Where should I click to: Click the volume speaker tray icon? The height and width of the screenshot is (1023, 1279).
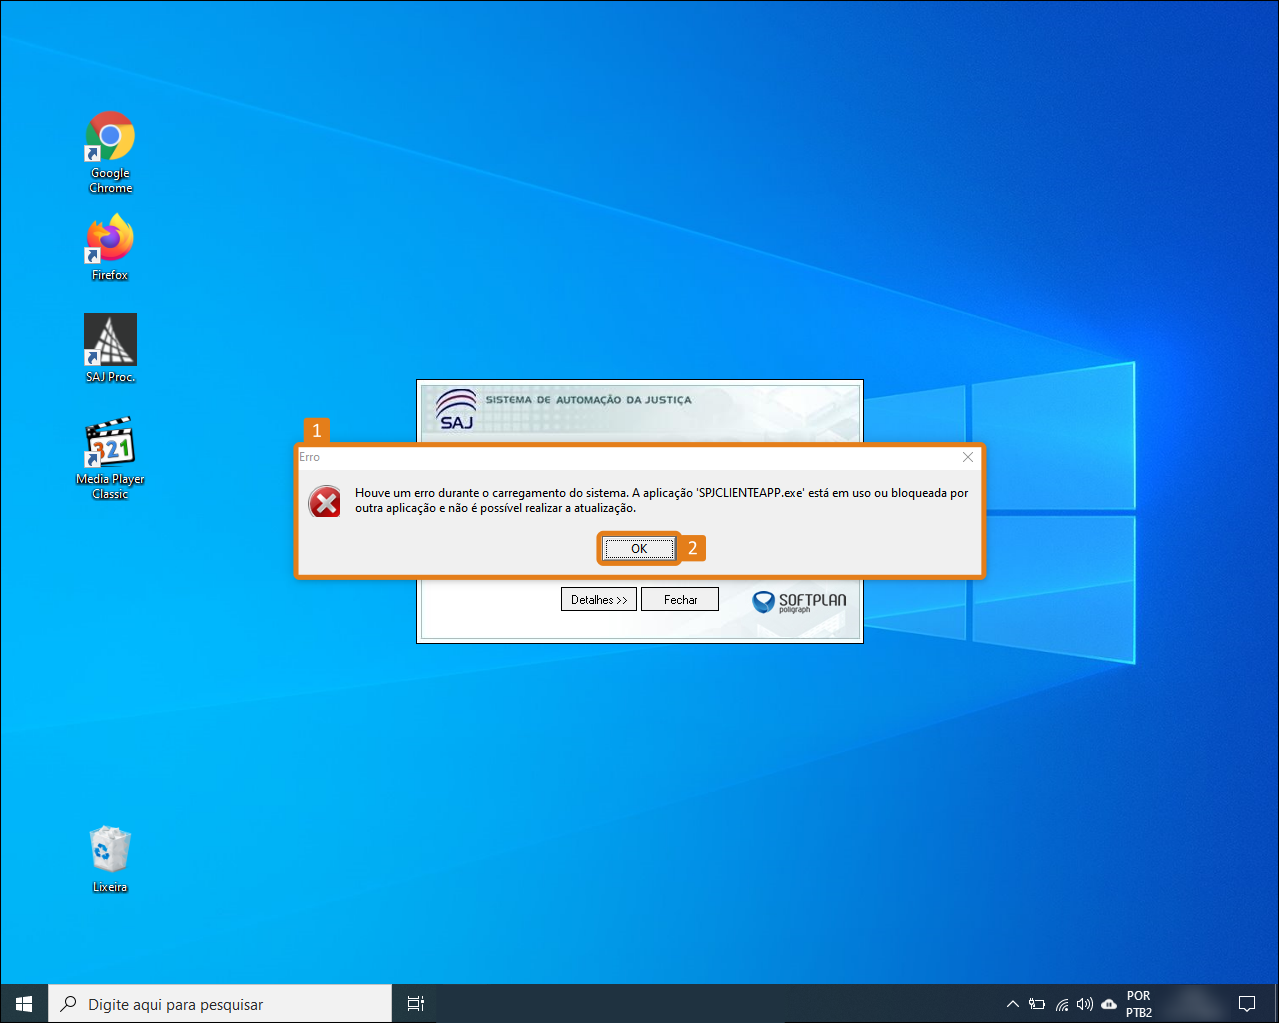(x=1085, y=1003)
